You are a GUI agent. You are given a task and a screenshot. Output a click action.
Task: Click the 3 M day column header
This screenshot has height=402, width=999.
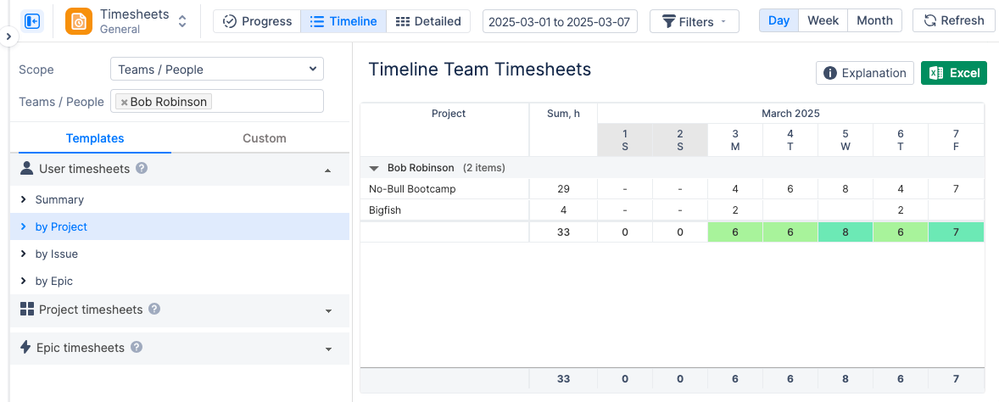point(735,140)
